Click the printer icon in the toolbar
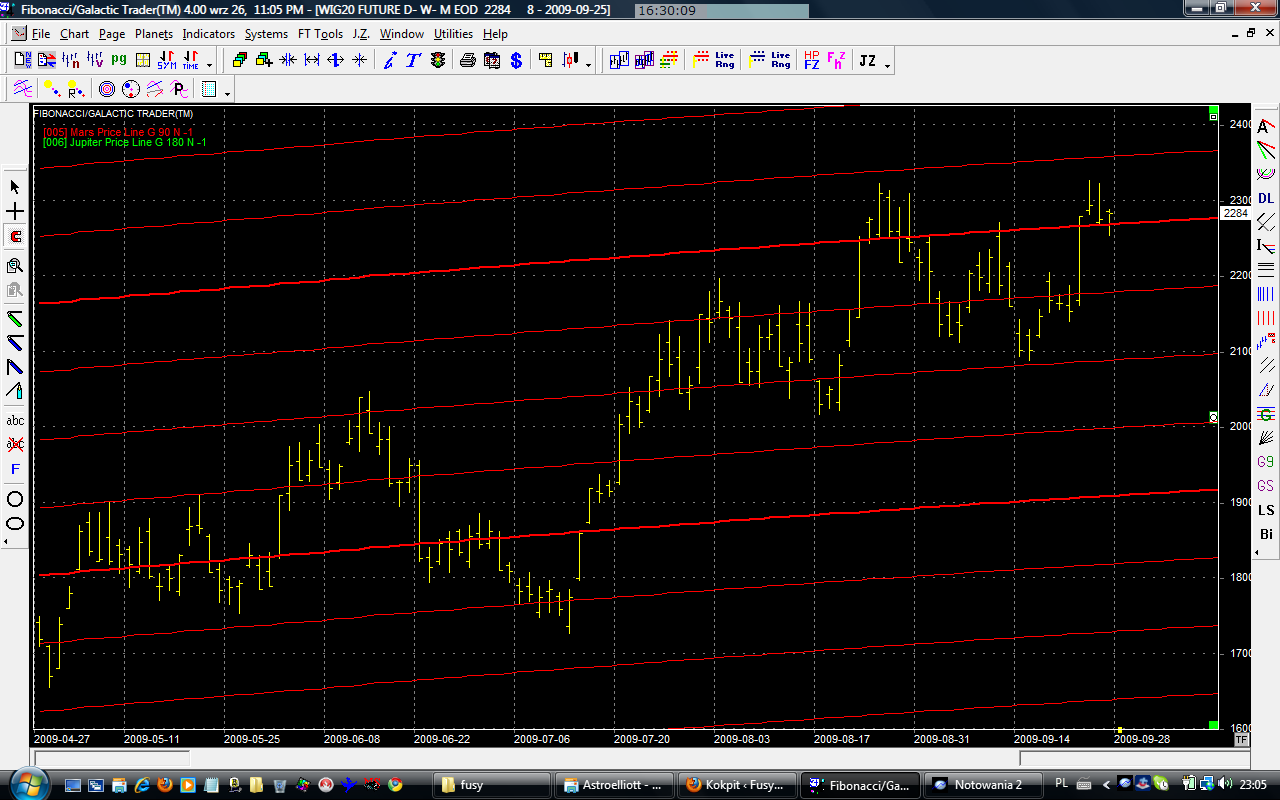This screenshot has width=1280, height=800. 467,60
